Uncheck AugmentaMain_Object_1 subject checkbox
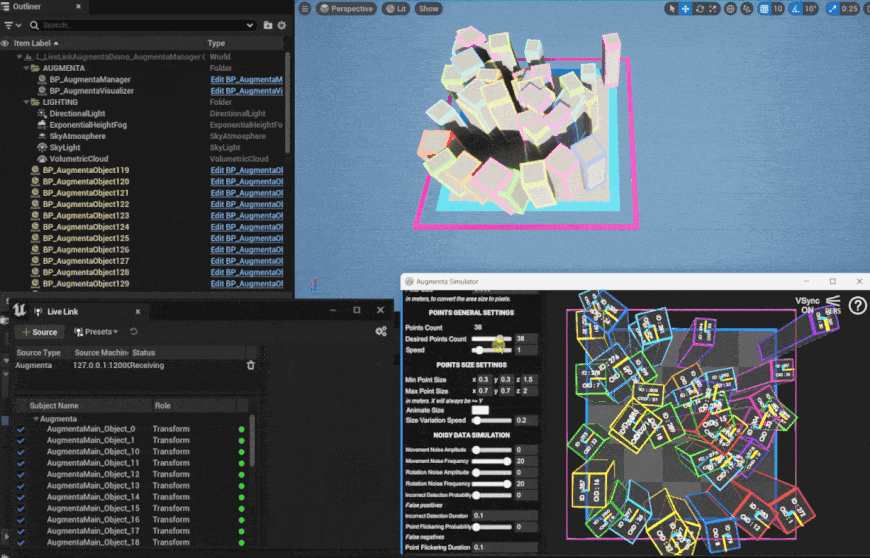The width and height of the screenshot is (870, 558). 21,440
